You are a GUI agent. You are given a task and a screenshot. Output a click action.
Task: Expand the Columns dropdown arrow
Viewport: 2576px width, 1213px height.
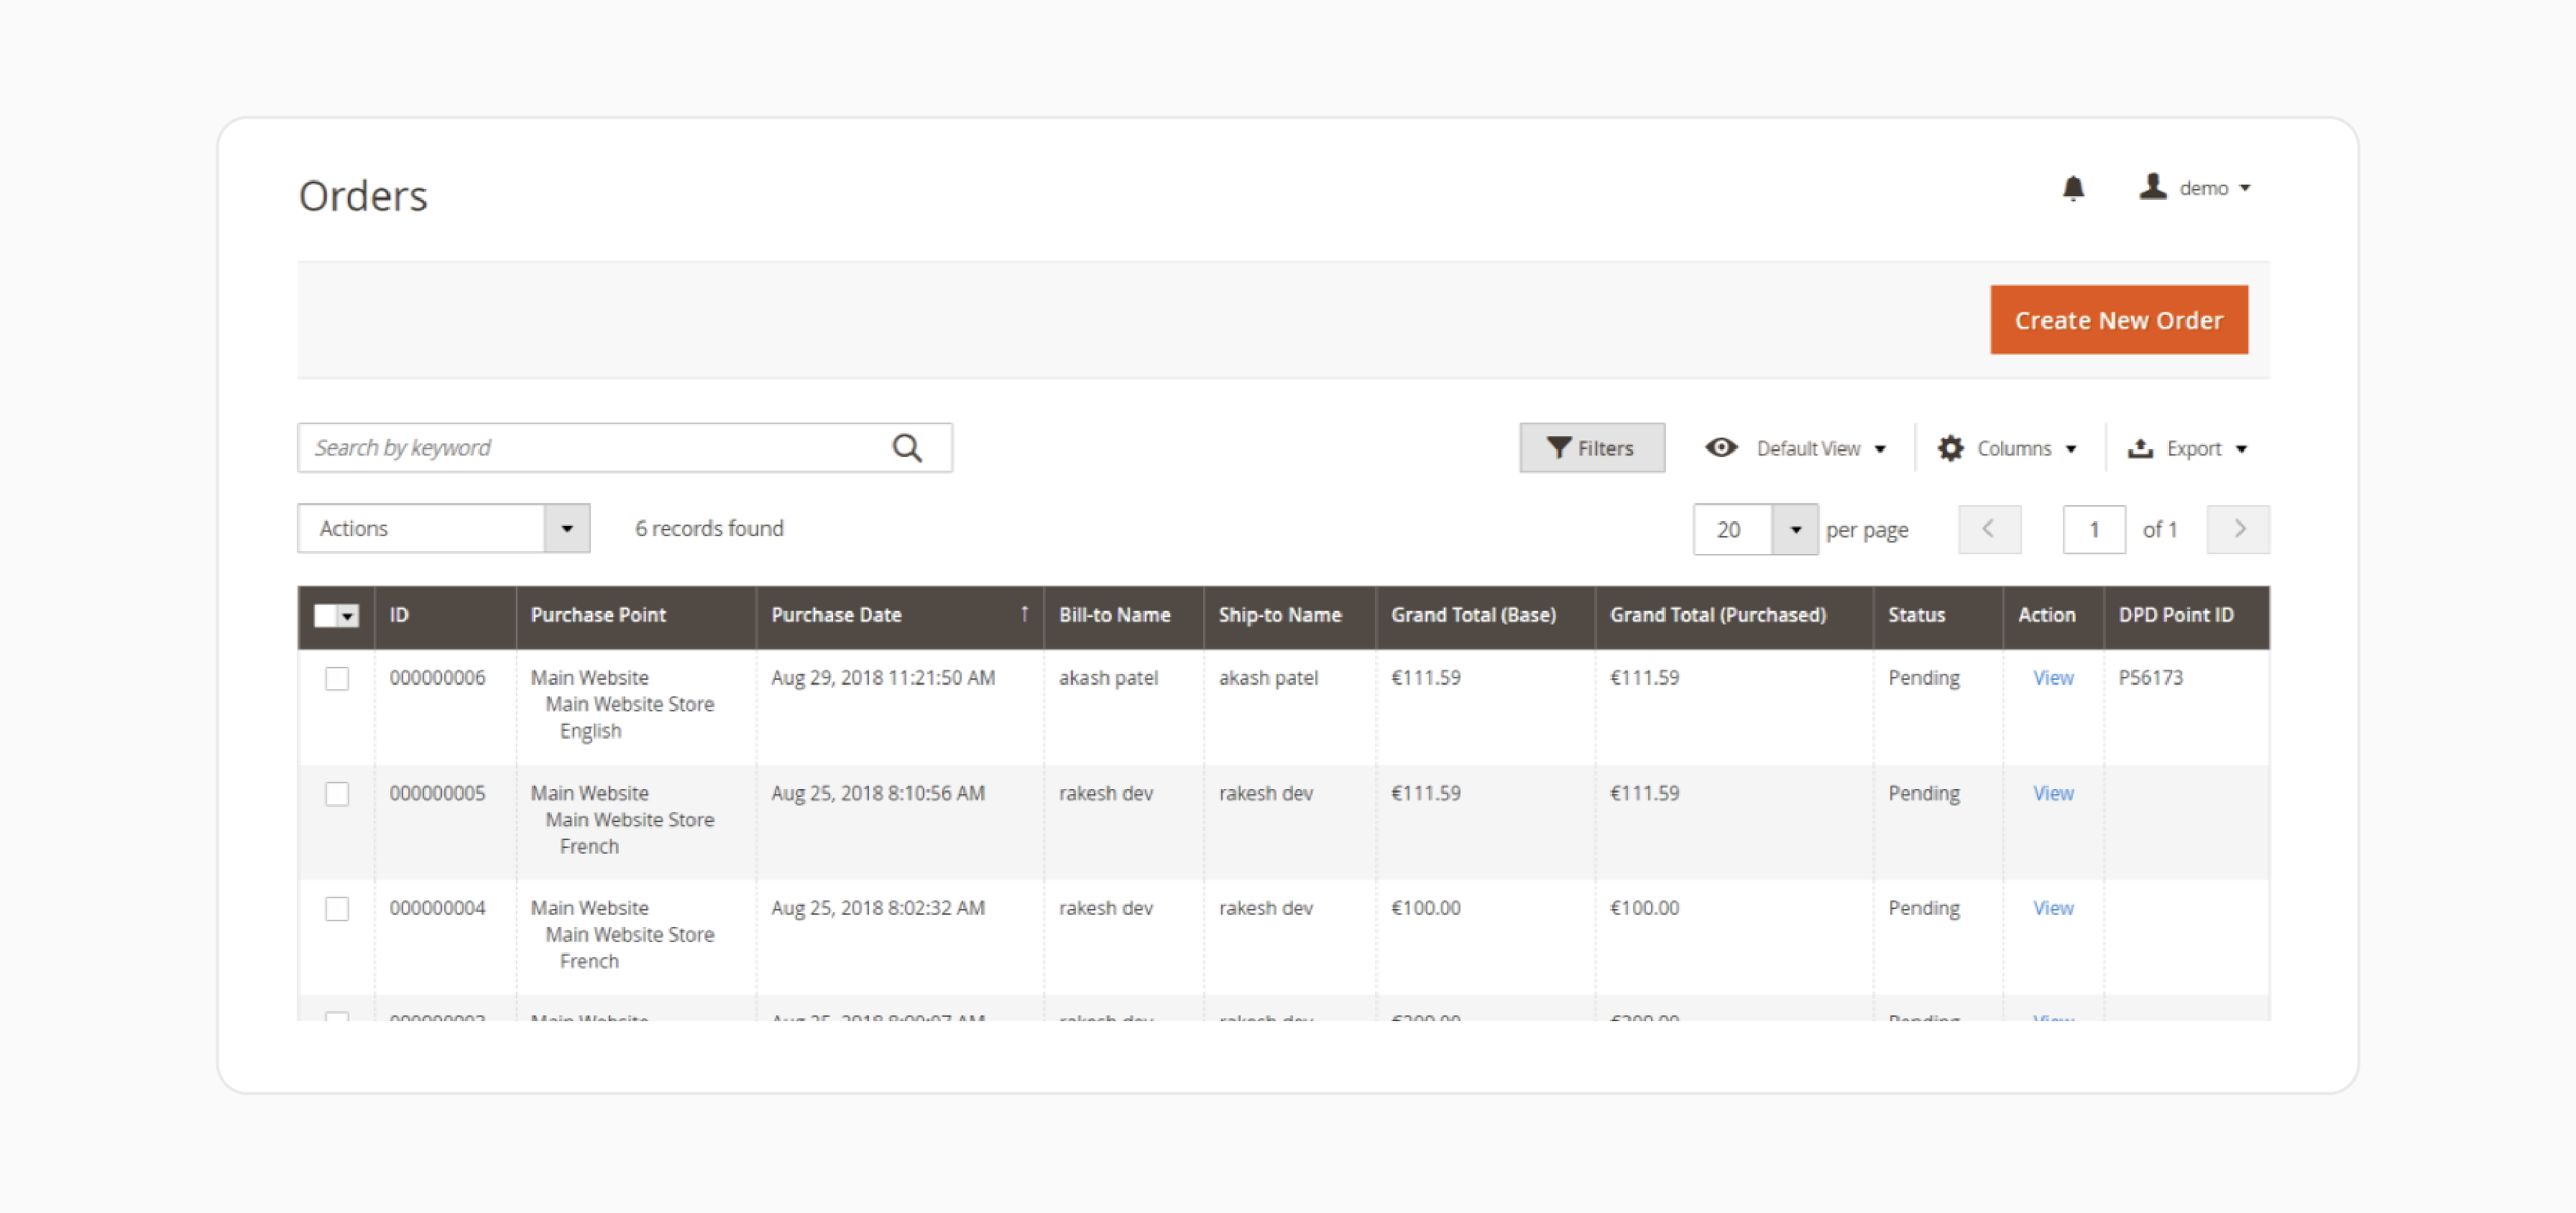pyautogui.click(x=2071, y=449)
